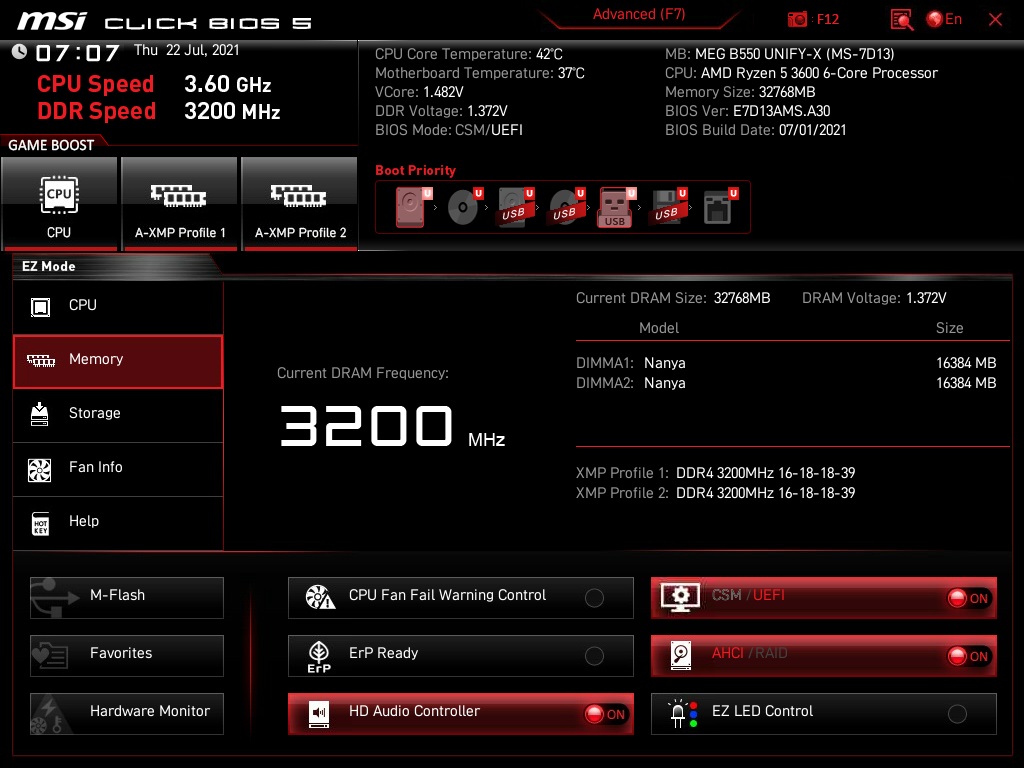Image resolution: width=1024 pixels, height=768 pixels.
Task: Select the optical disc boot device icon
Action: click(x=464, y=207)
